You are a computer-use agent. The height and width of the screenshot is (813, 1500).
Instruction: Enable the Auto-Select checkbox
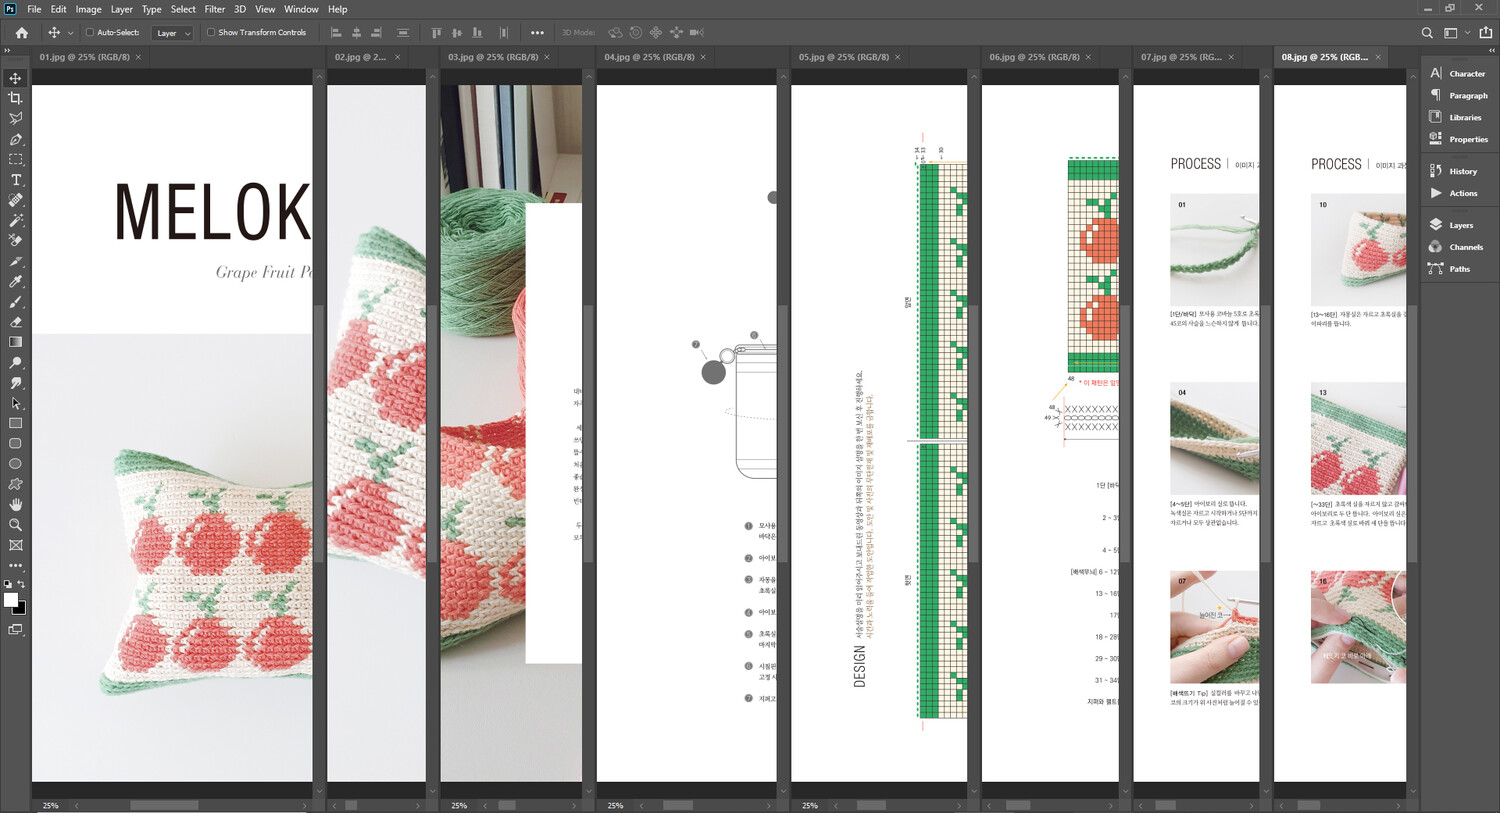tap(90, 33)
